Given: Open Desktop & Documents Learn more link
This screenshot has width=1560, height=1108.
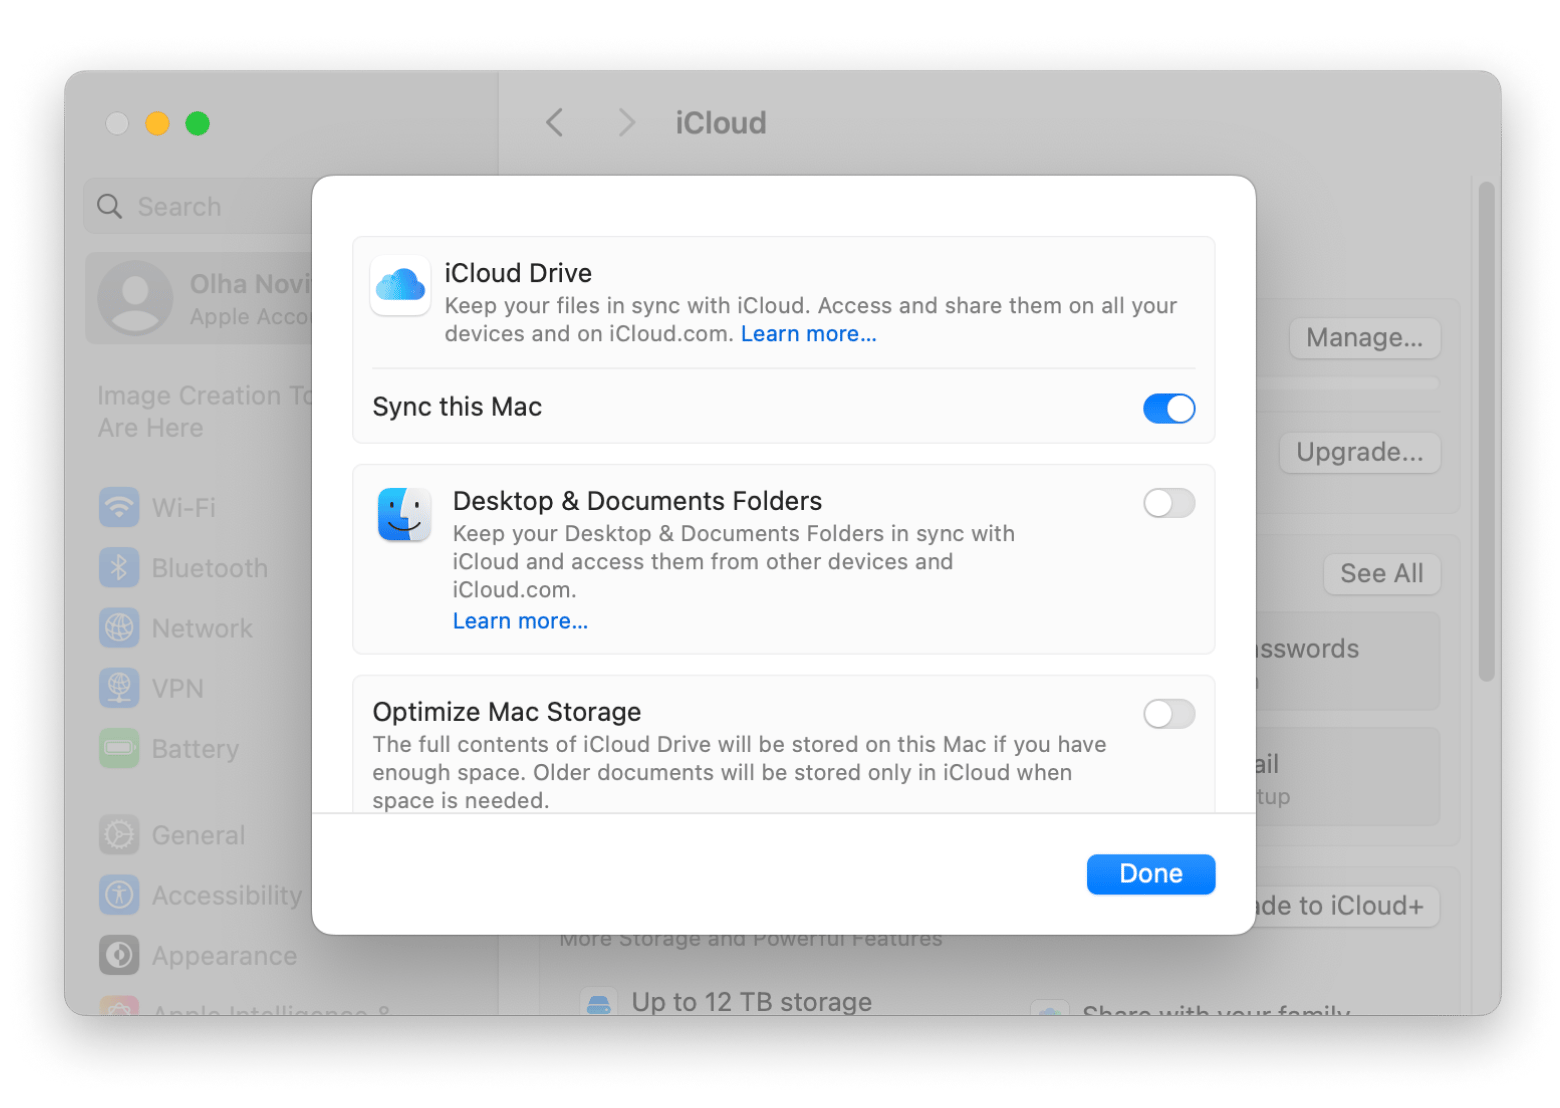Looking at the screenshot, I should point(520,621).
